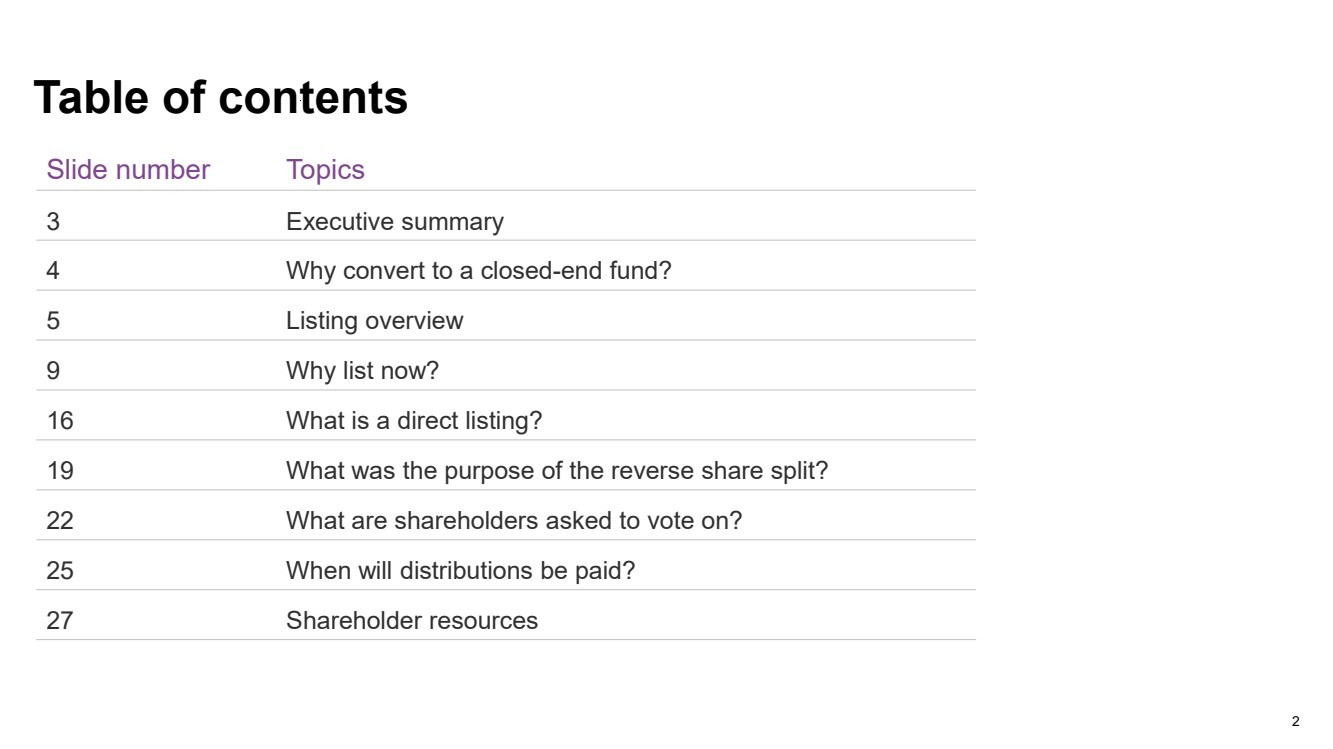Select slide number 3 in the table
The height and width of the screenshot is (749, 1333).
tap(53, 222)
